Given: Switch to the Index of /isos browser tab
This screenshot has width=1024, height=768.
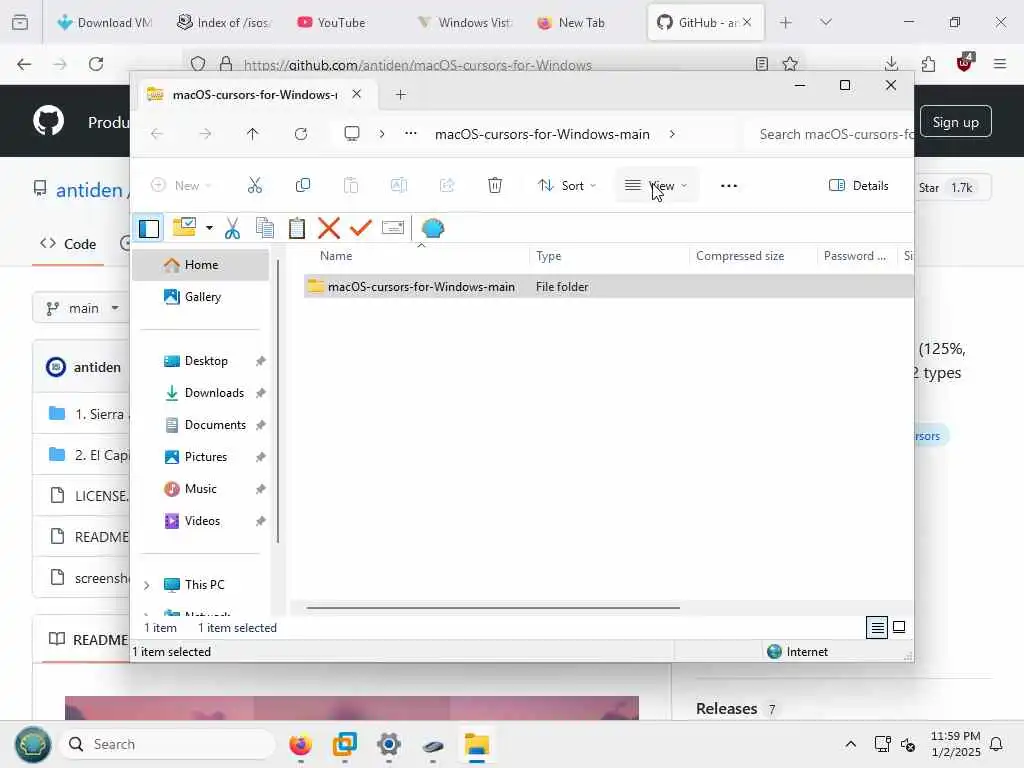Looking at the screenshot, I should (x=223, y=23).
